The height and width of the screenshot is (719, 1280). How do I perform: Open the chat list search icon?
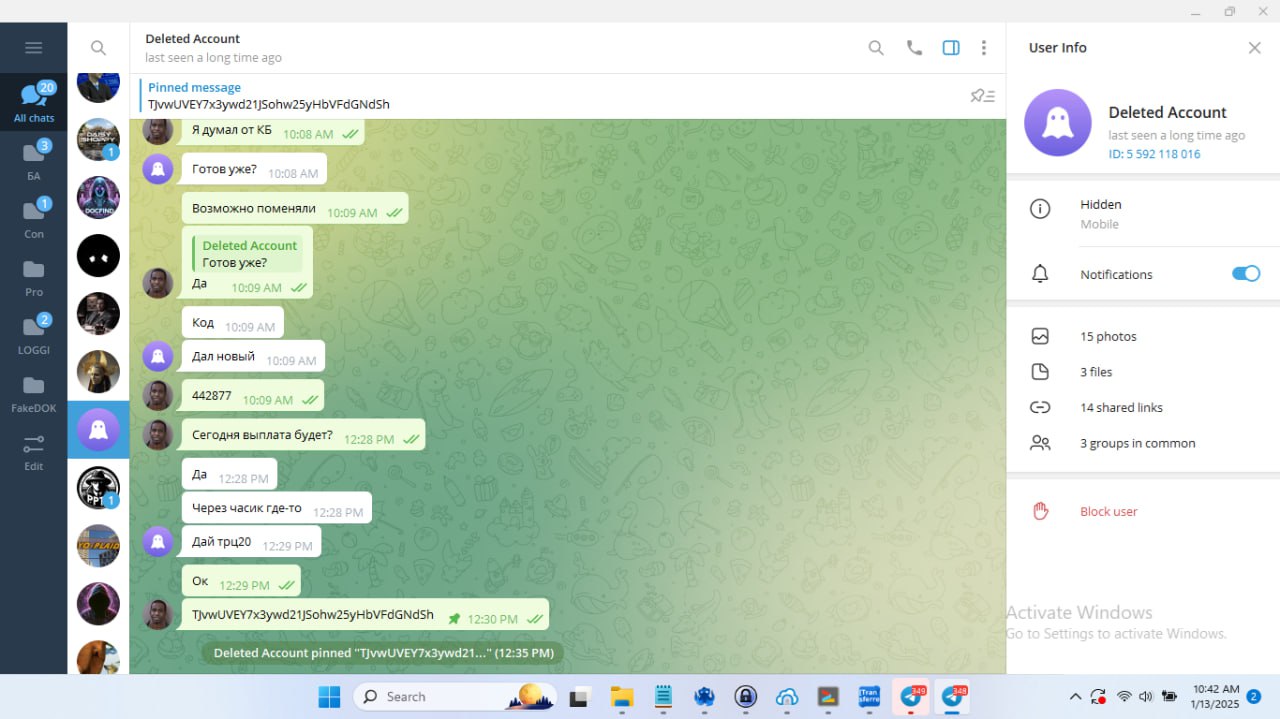(98, 47)
